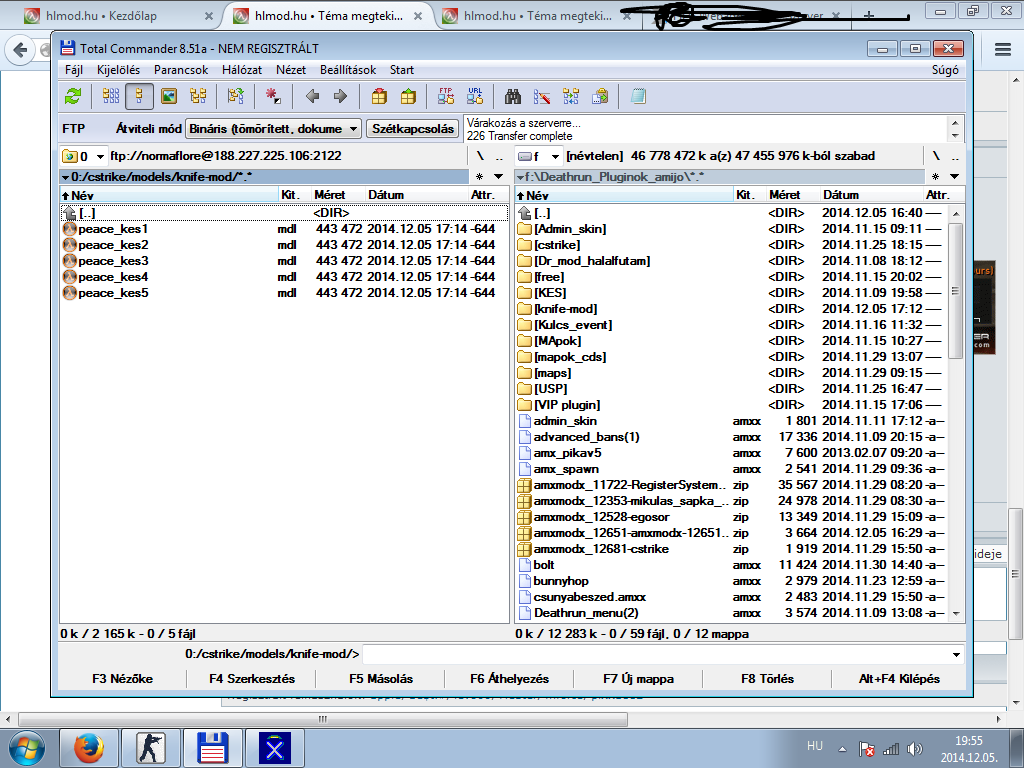The image size is (1024, 768).
Task: Open the notepad icon in the toolbar
Action: click(638, 97)
